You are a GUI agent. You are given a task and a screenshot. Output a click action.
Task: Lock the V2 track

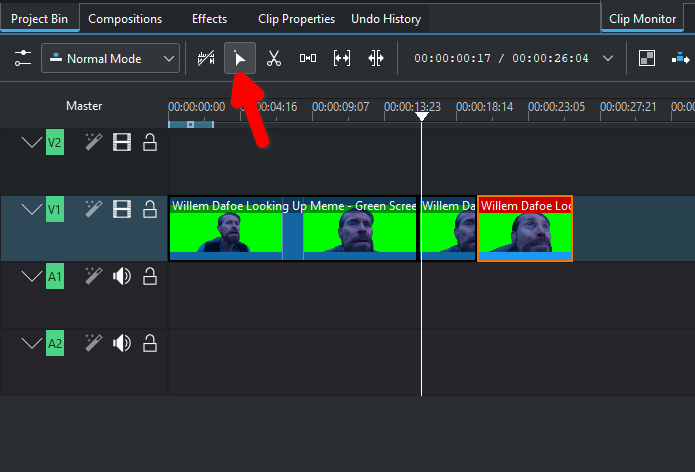coord(150,142)
